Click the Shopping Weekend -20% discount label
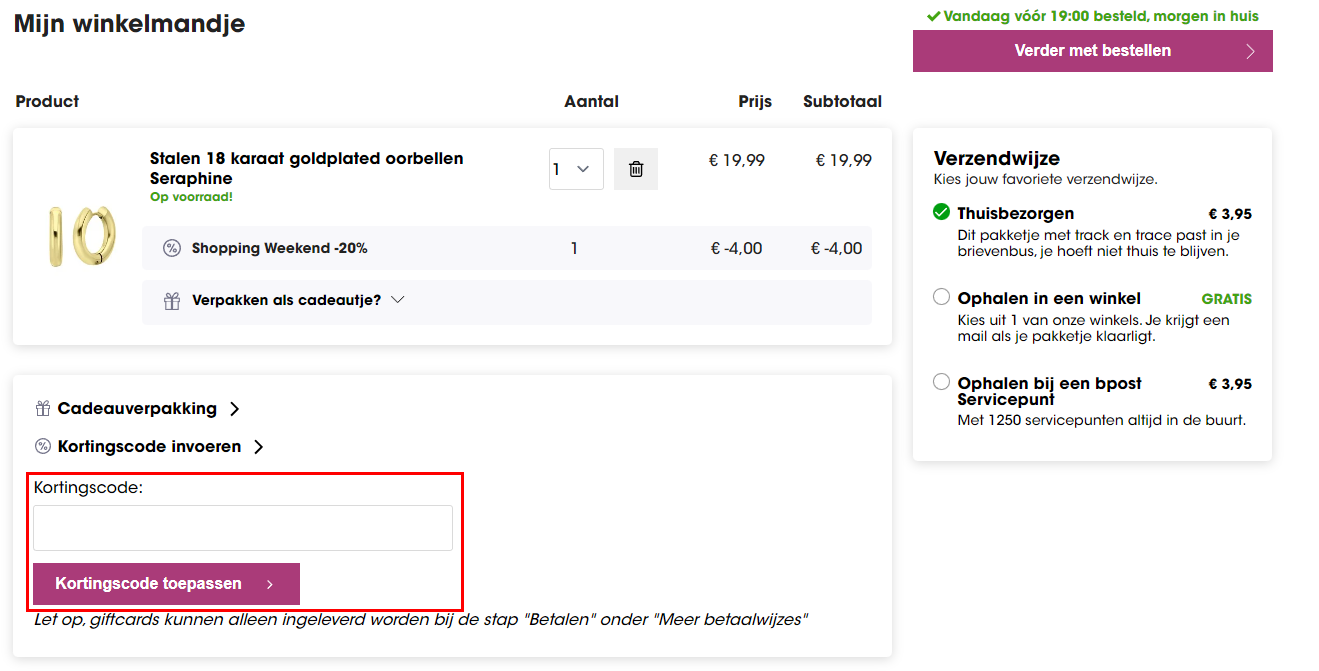 pyautogui.click(x=279, y=248)
